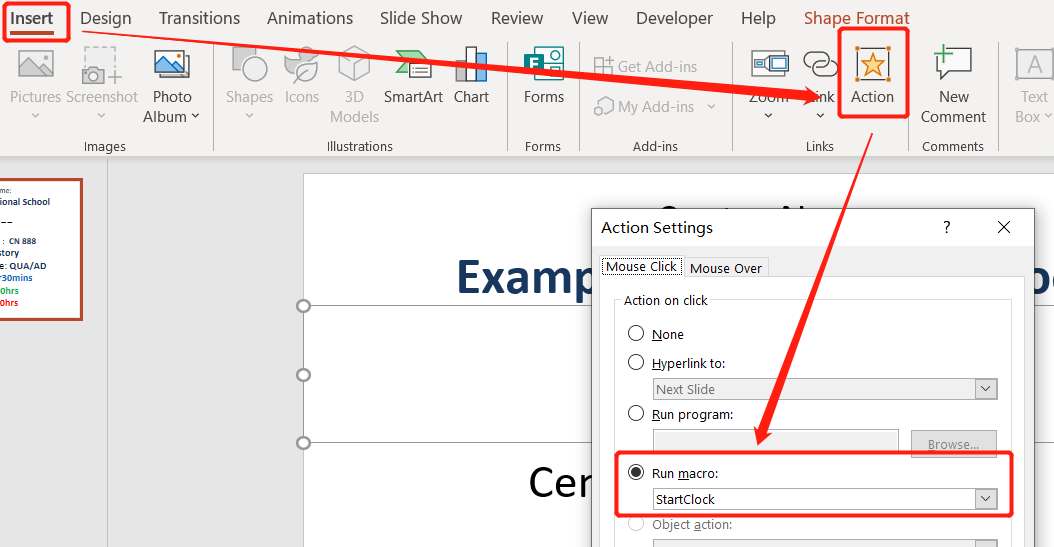Select the None radio button
Image resolution: width=1054 pixels, height=547 pixels.
click(636, 334)
